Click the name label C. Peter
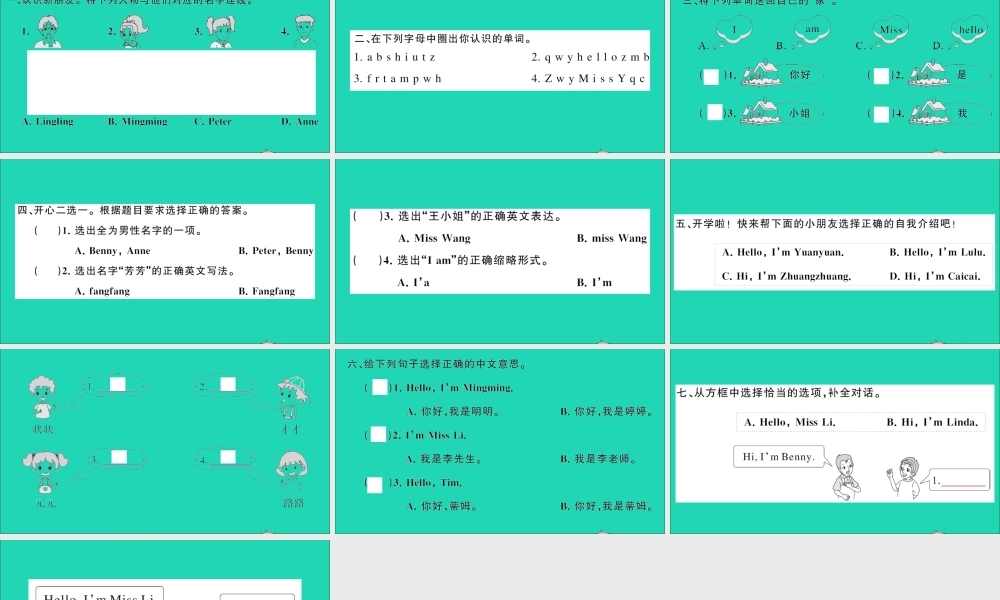 click(x=213, y=121)
